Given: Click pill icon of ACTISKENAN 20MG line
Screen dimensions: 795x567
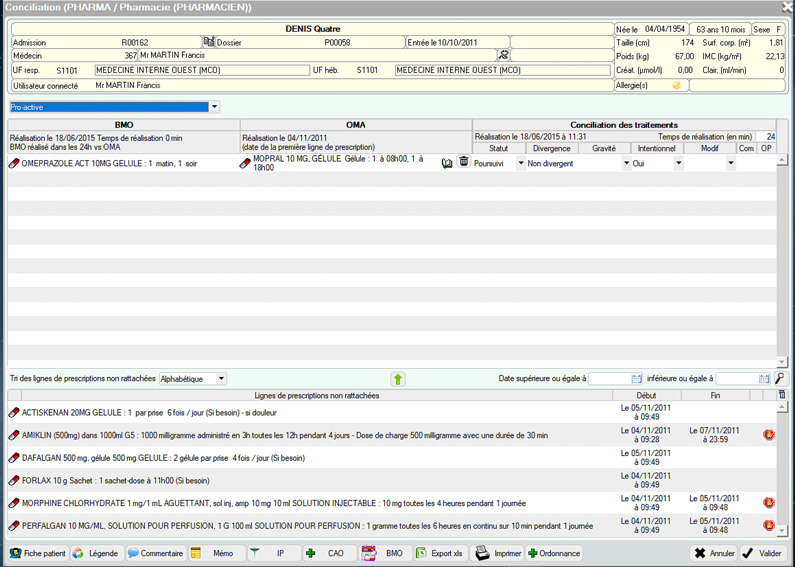Looking at the screenshot, I should pos(14,412).
